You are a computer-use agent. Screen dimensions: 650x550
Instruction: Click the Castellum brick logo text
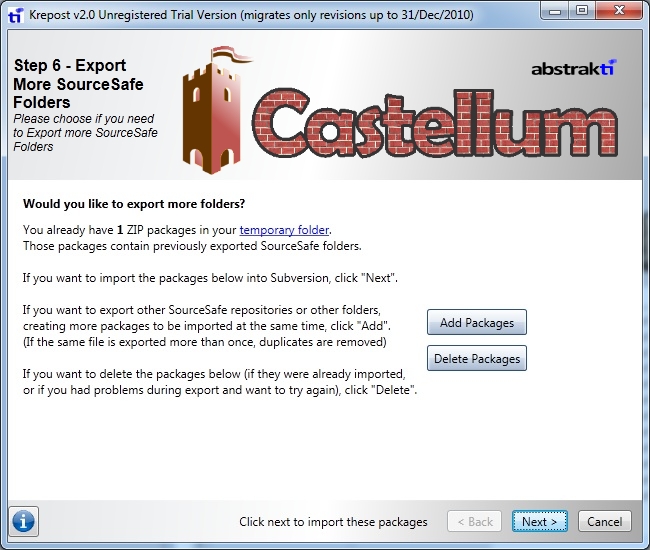[435, 123]
